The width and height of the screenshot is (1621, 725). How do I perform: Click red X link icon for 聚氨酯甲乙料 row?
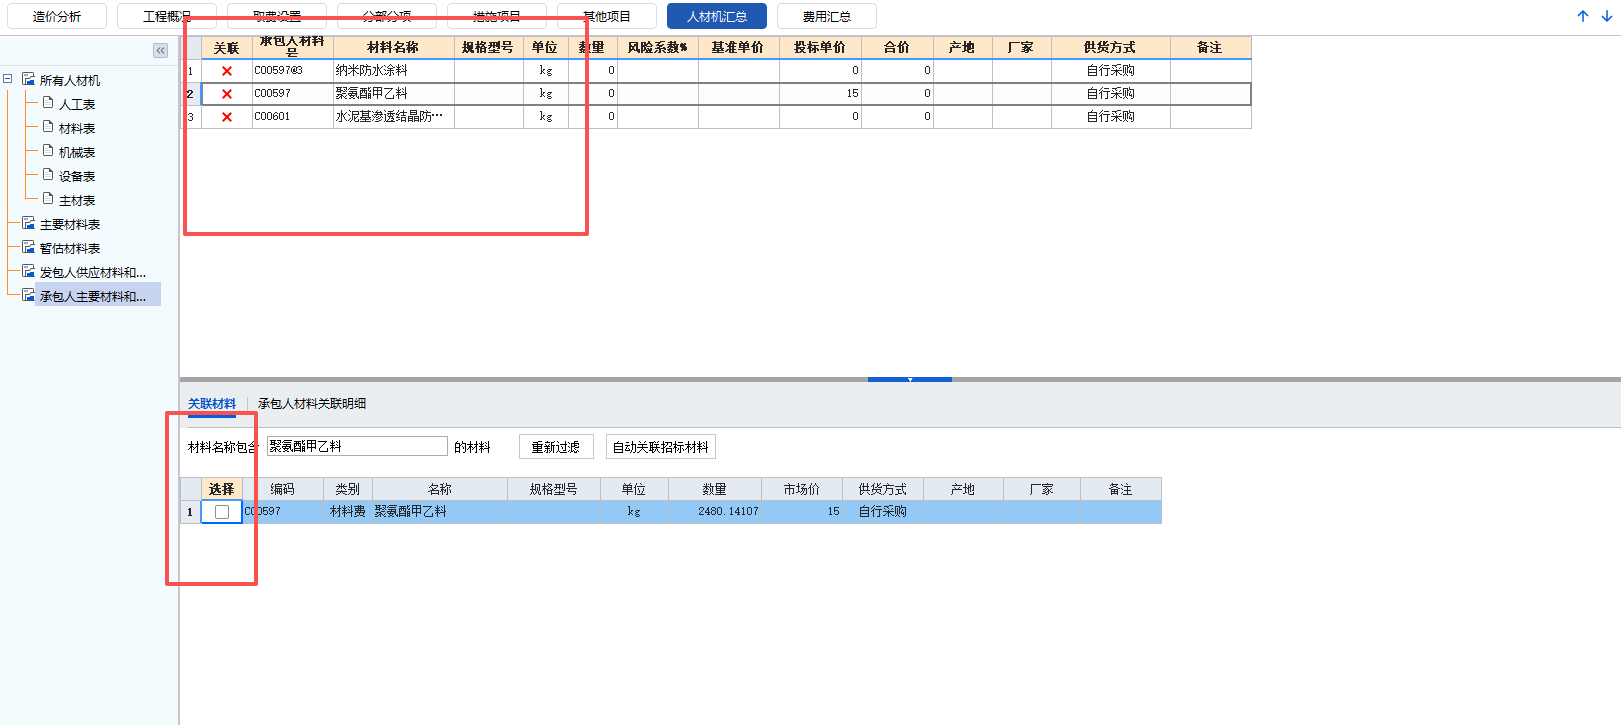tap(227, 94)
